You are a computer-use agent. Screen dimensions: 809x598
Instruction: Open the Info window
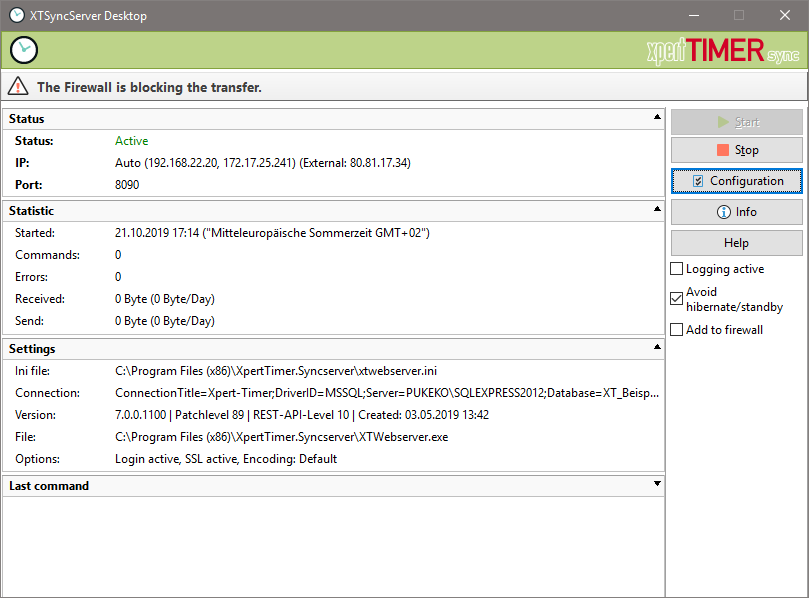click(737, 212)
